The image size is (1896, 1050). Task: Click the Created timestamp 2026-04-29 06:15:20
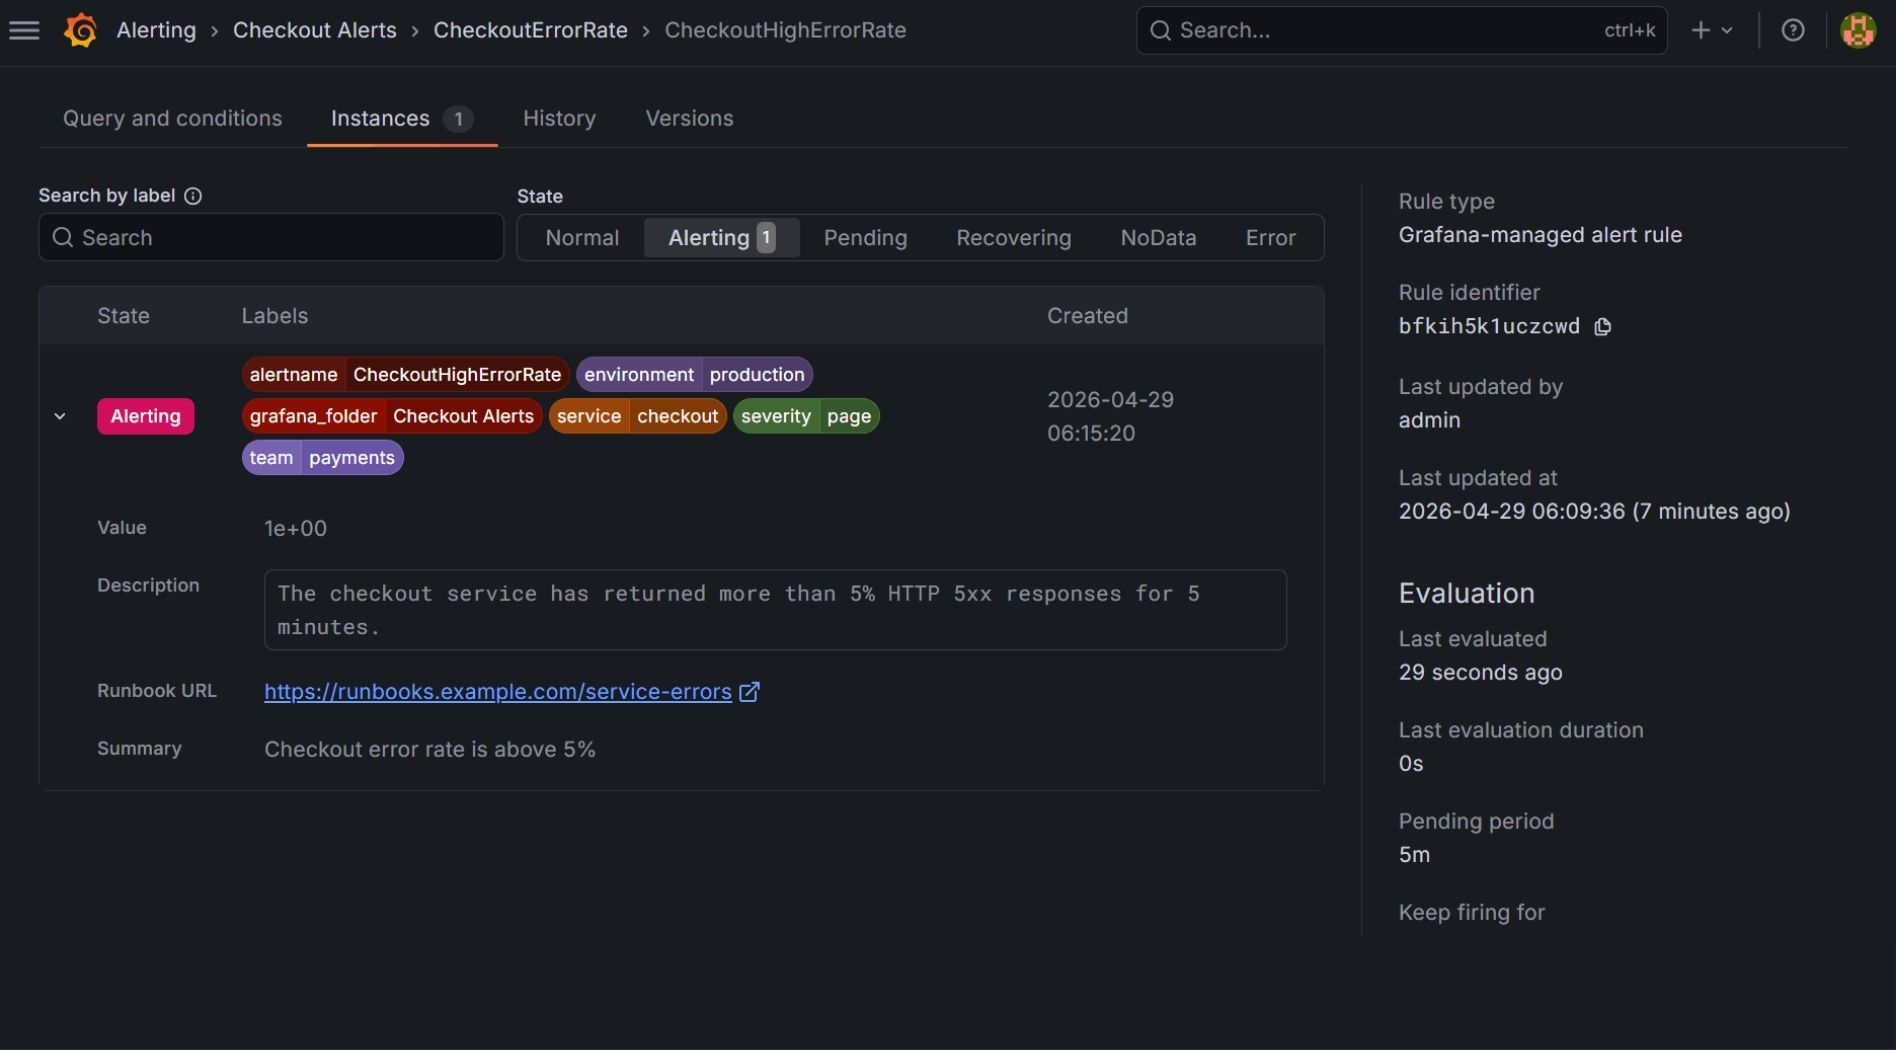(1110, 417)
